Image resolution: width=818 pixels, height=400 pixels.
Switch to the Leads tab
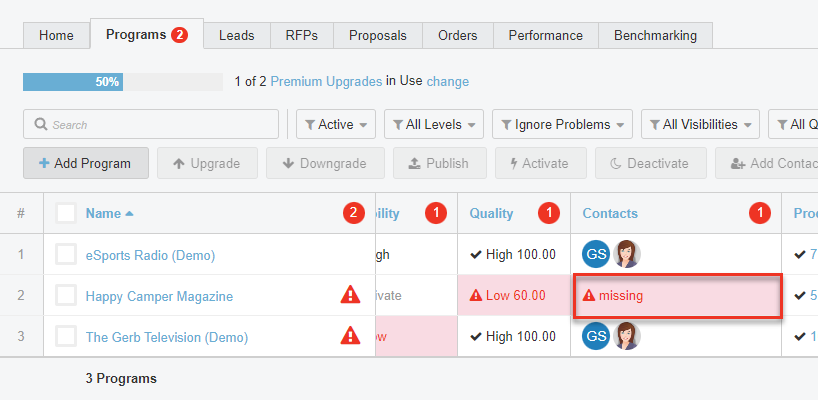236,35
